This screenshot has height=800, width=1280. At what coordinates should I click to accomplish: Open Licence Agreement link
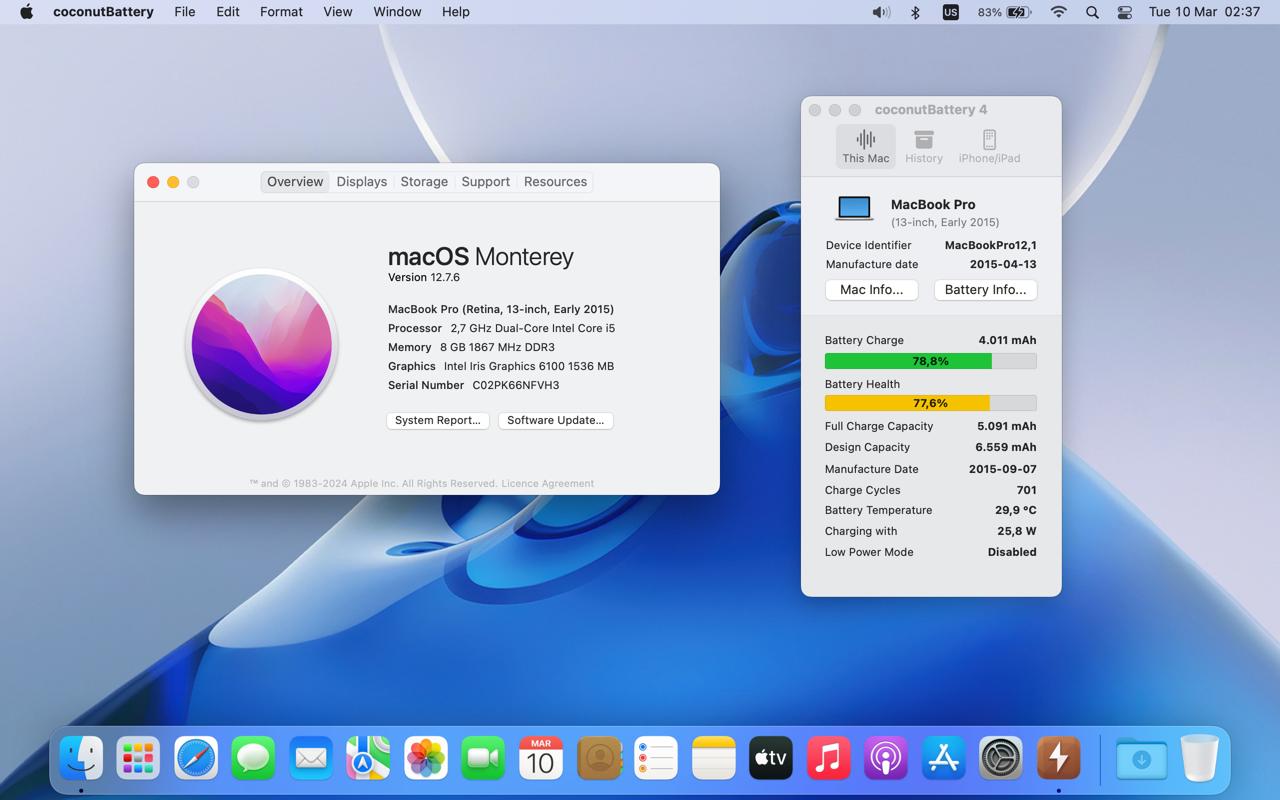pyautogui.click(x=547, y=483)
